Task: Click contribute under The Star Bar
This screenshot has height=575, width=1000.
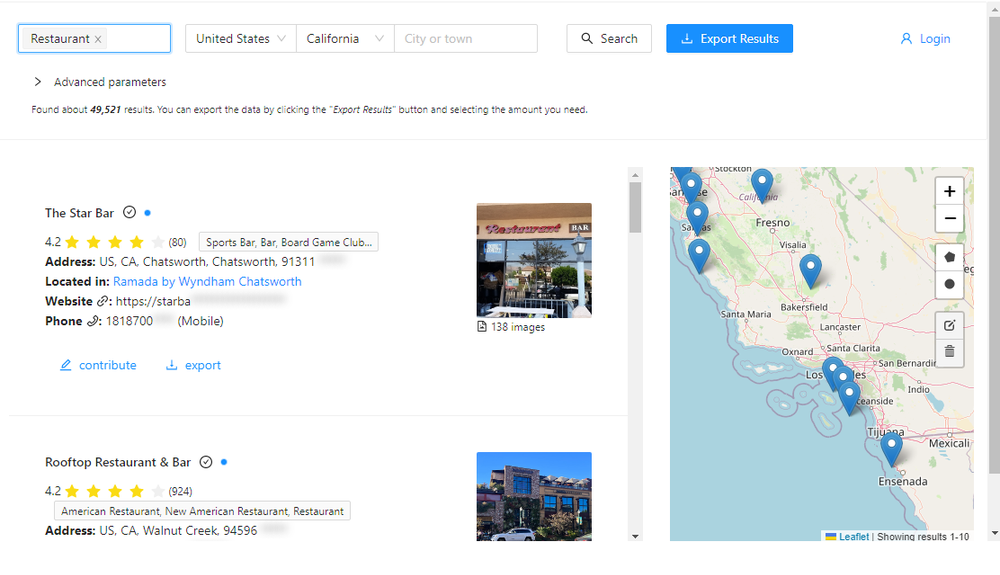Action: (x=98, y=365)
